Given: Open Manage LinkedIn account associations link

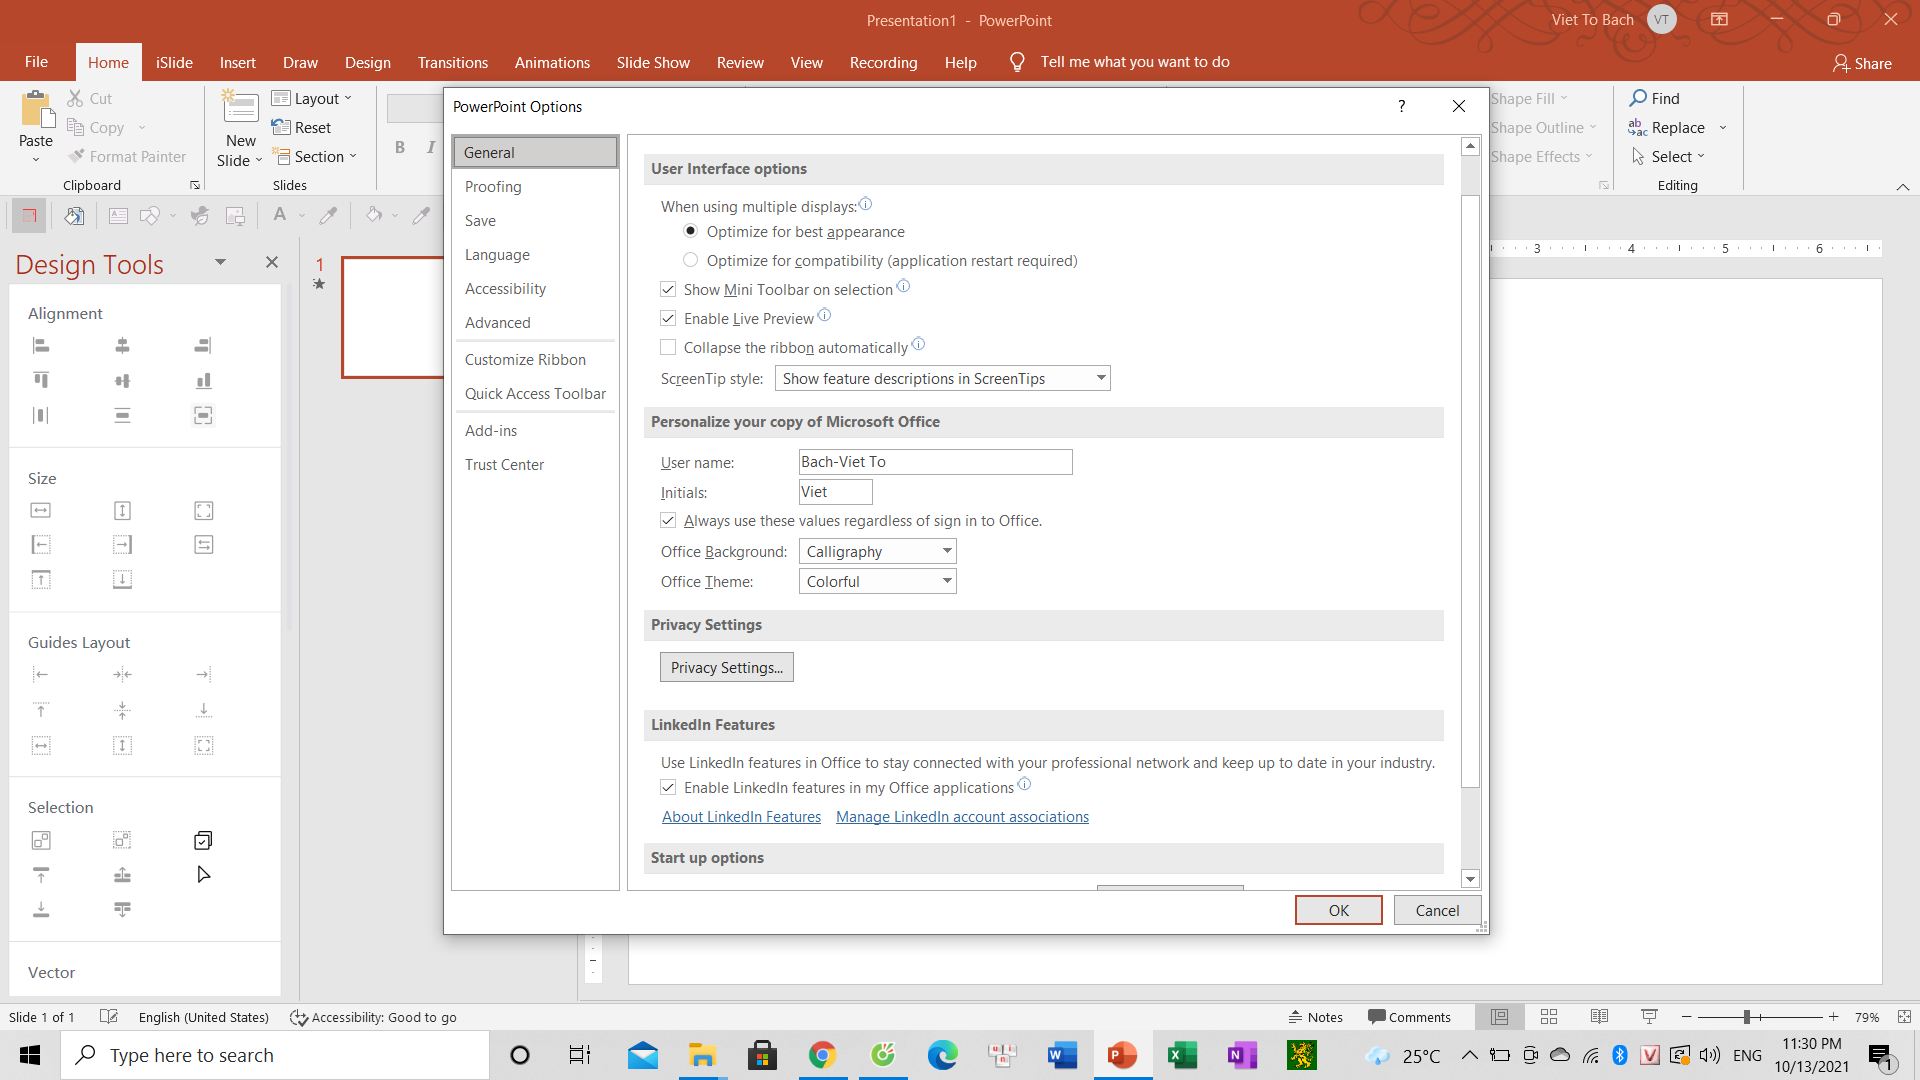Looking at the screenshot, I should click(962, 817).
